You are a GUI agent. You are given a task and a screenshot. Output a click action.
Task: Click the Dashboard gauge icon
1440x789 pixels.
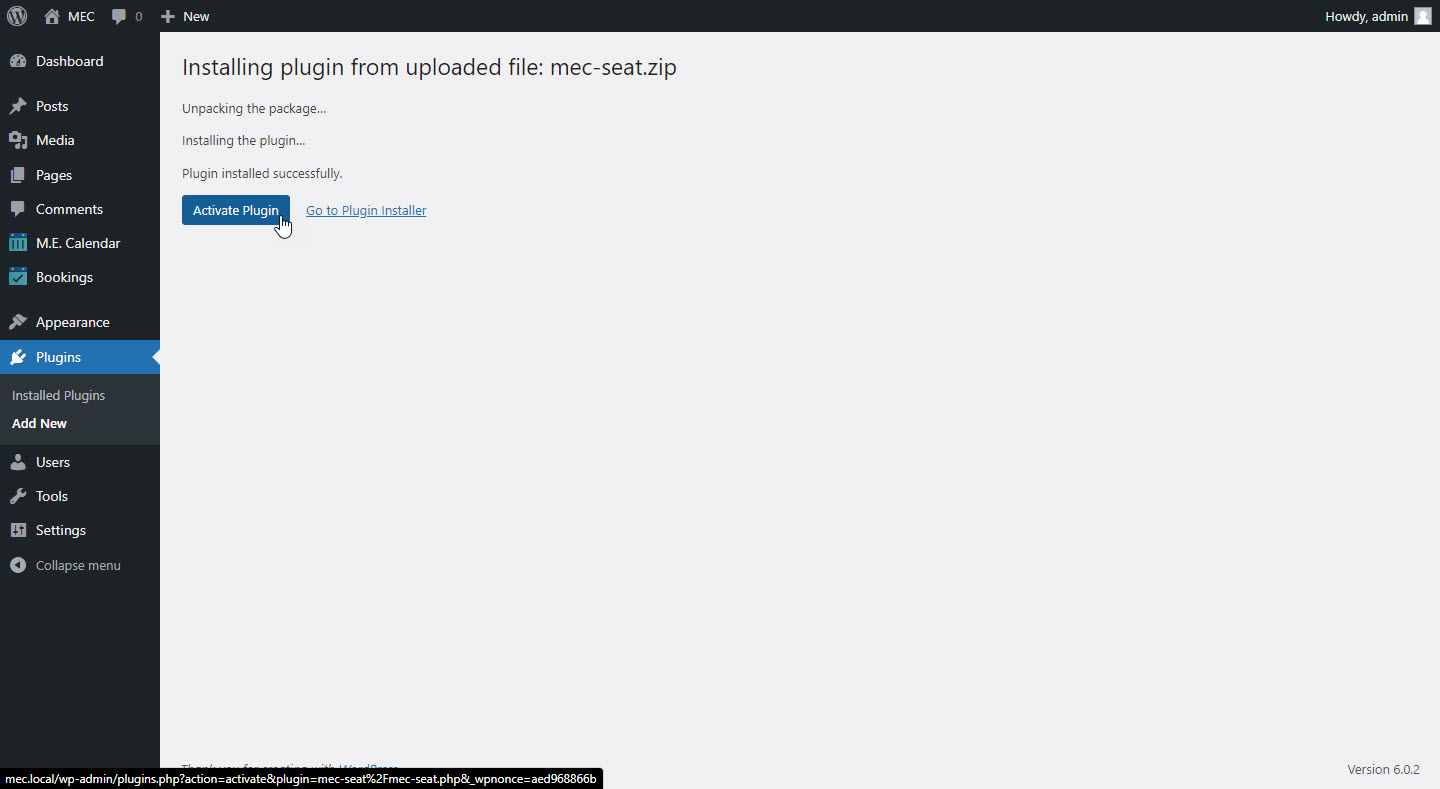(x=18, y=61)
